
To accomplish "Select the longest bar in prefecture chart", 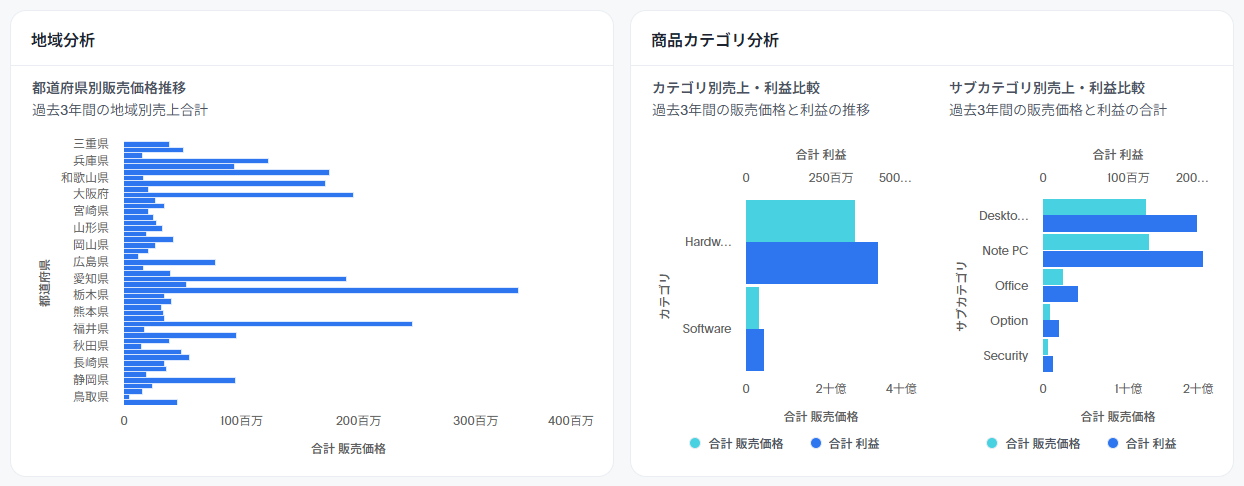I will (320, 290).
